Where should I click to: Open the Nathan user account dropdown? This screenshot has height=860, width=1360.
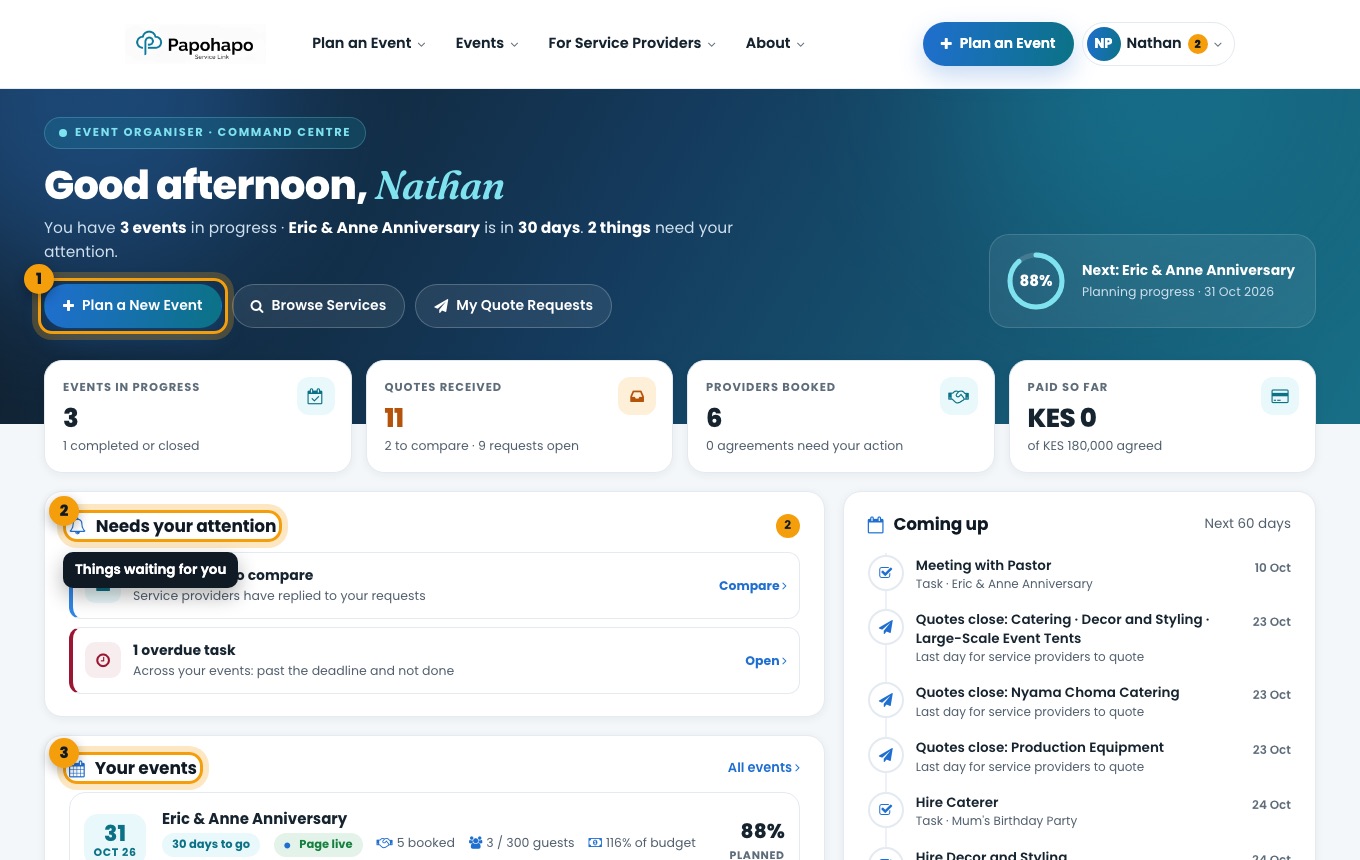pyautogui.click(x=1159, y=44)
